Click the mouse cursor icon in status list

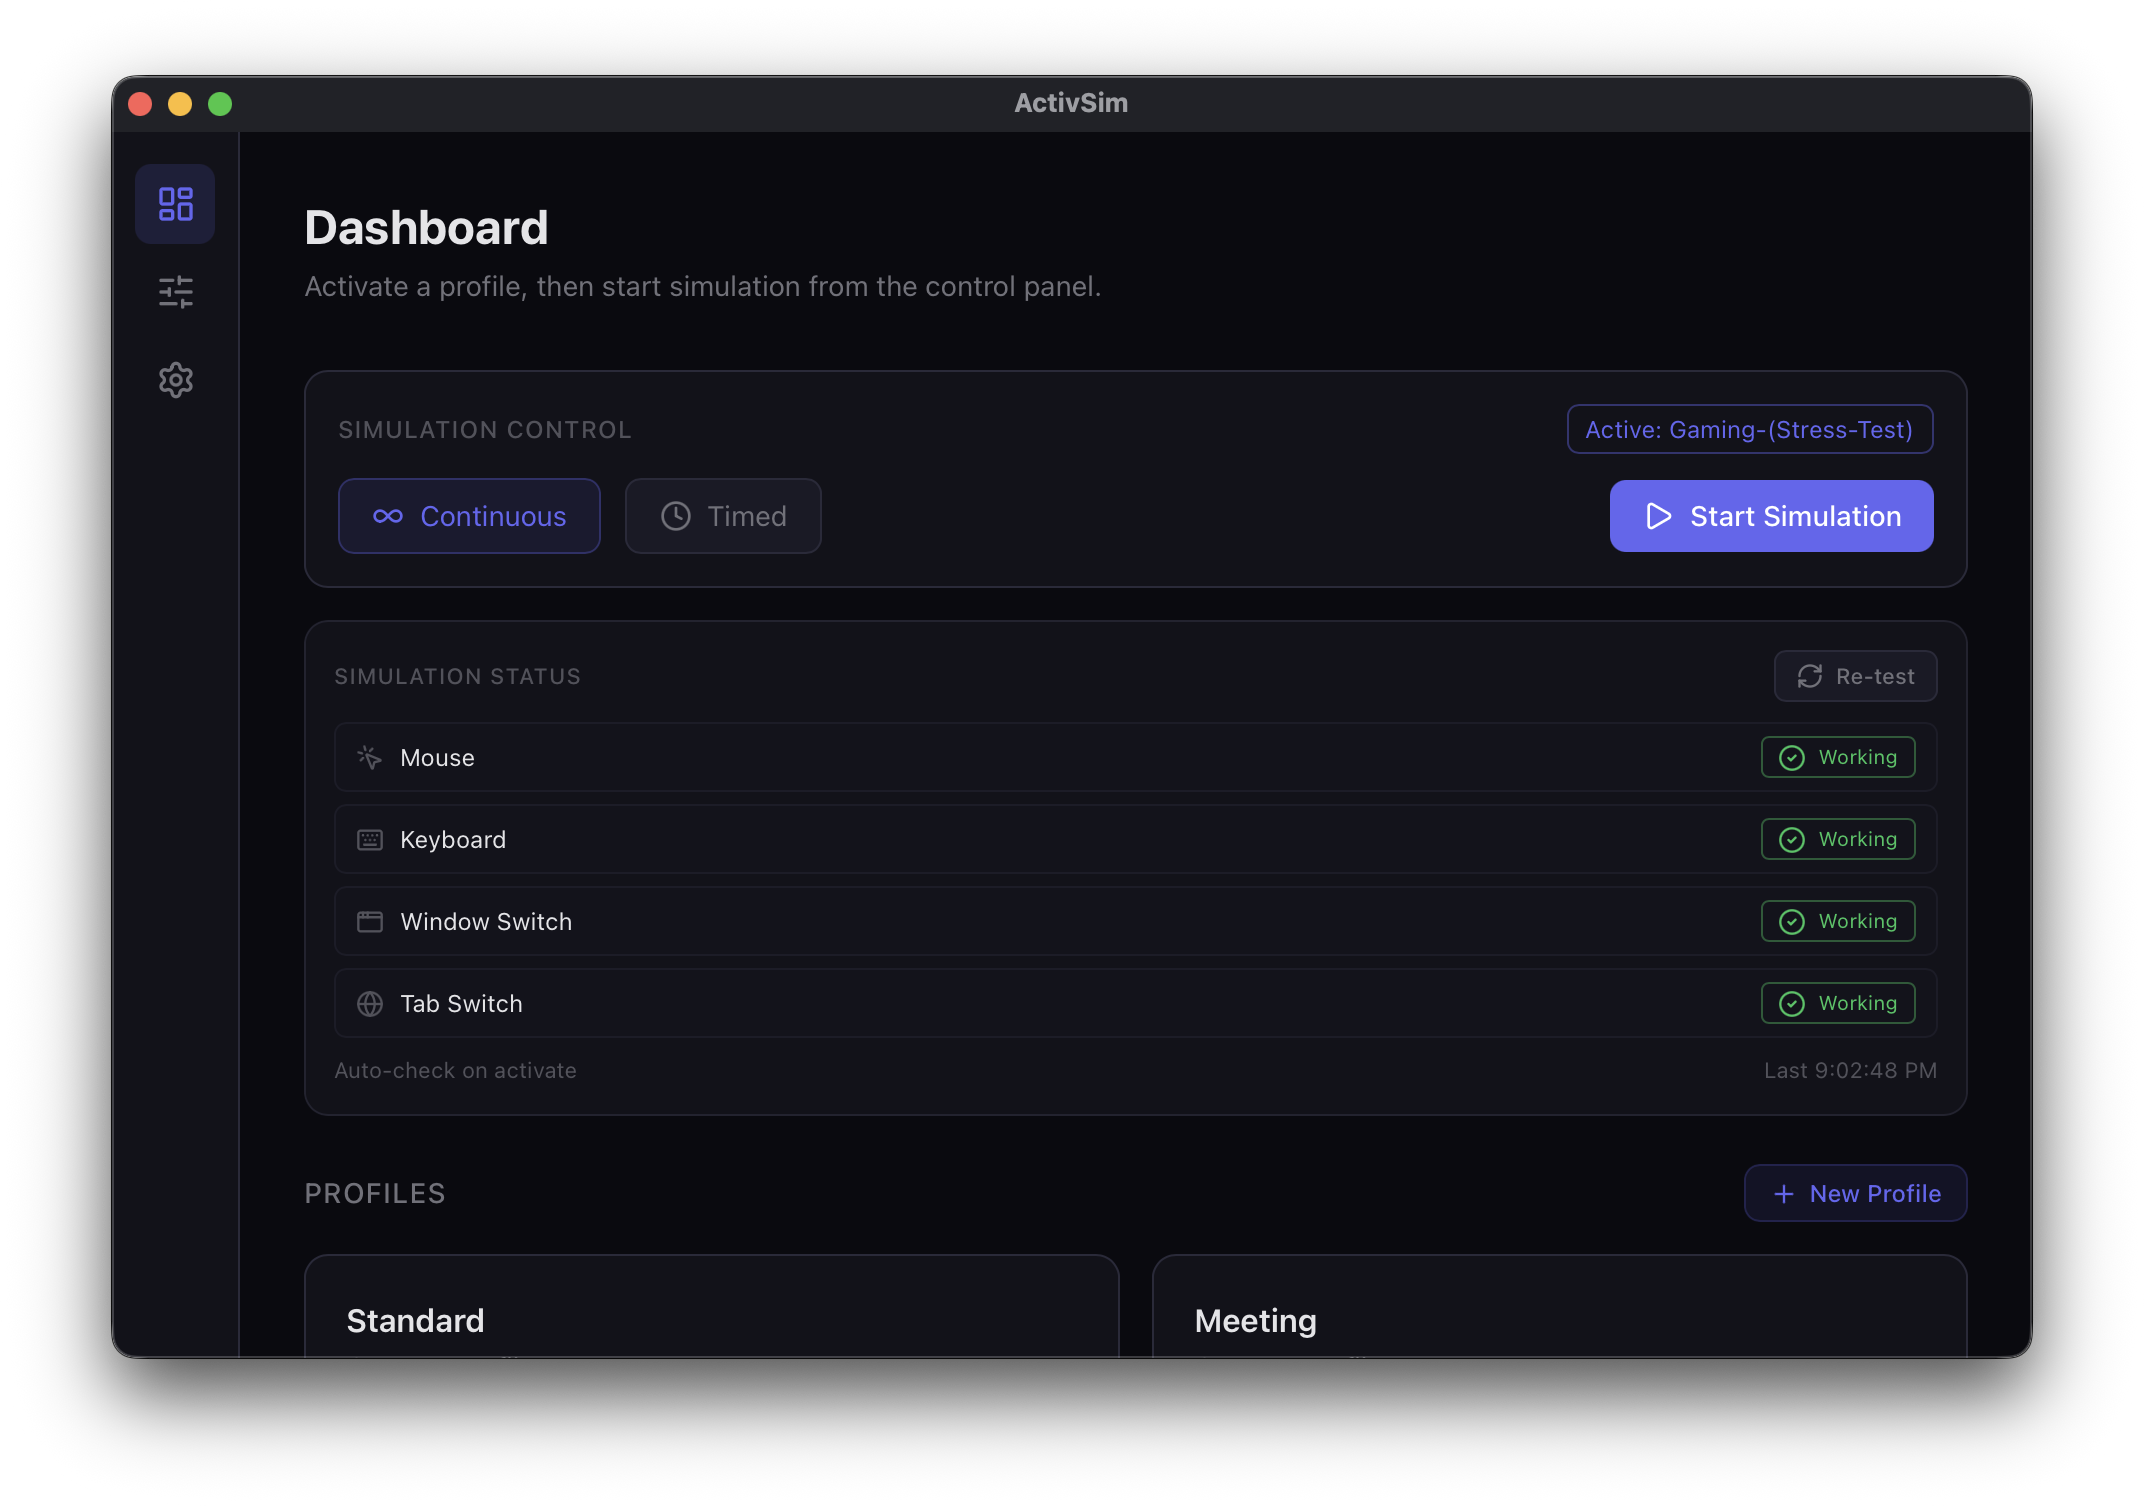click(369, 757)
